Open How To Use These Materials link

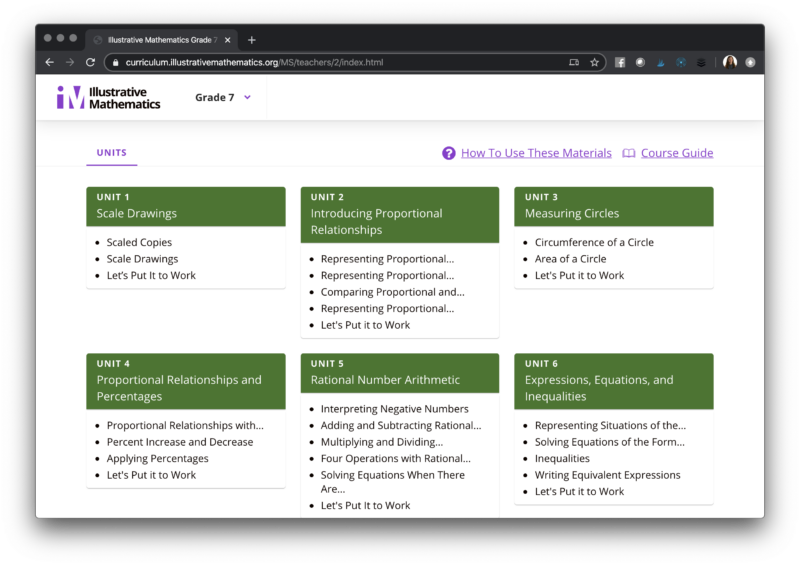[x=536, y=153]
